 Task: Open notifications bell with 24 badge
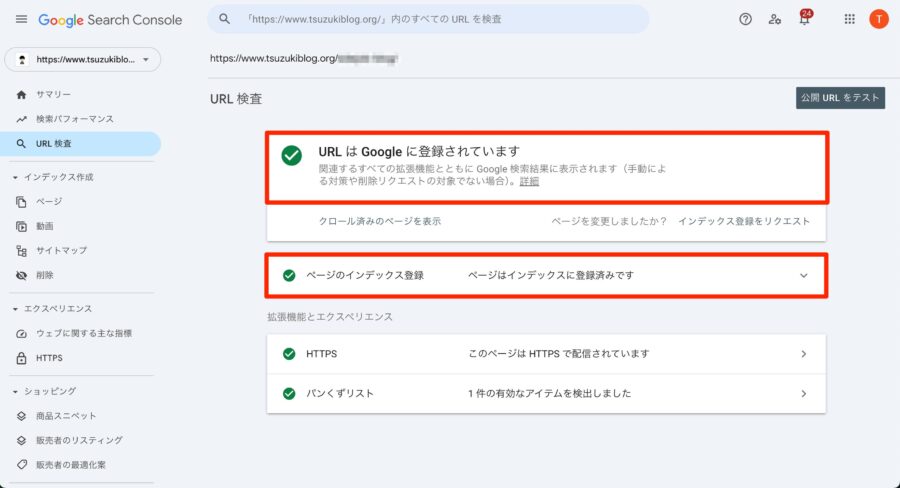[805, 18]
